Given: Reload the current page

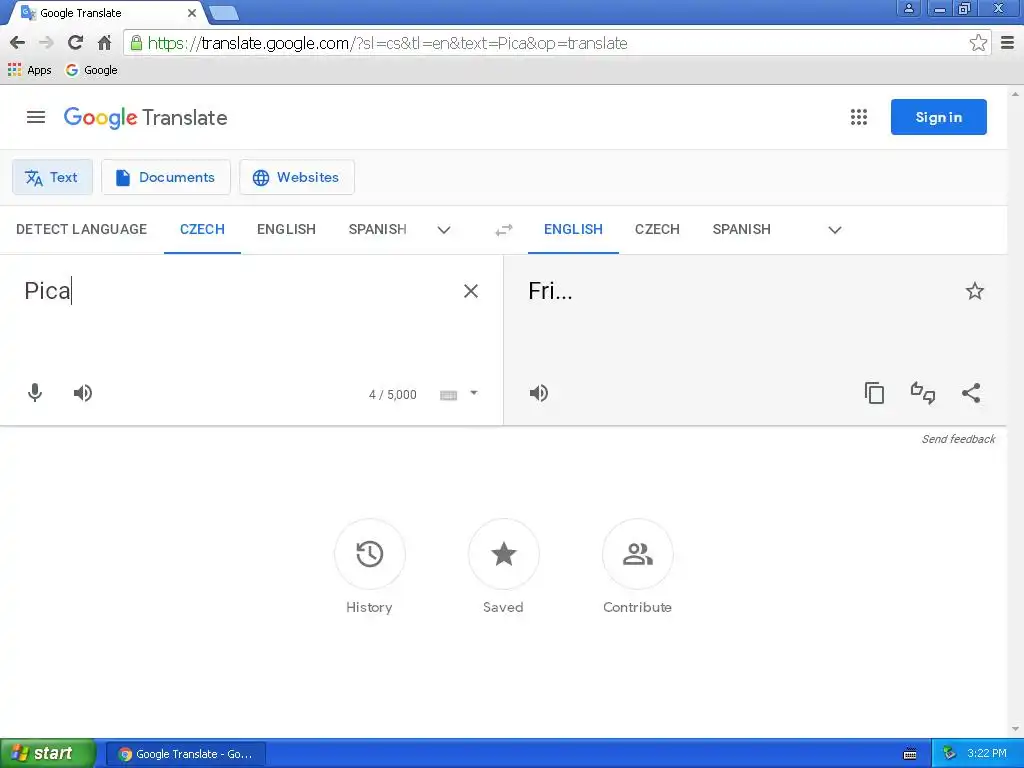Looking at the screenshot, I should tap(76, 43).
